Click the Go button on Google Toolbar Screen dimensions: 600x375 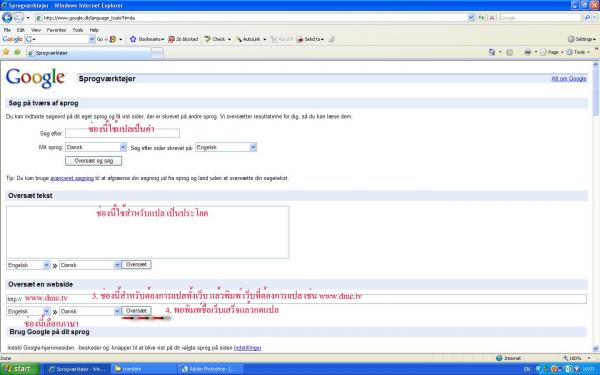(100, 39)
